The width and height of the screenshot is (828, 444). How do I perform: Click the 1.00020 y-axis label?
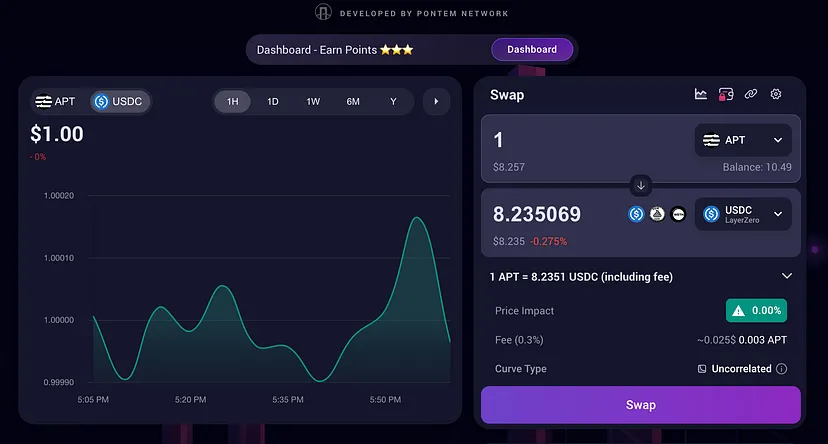pyautogui.click(x=59, y=195)
